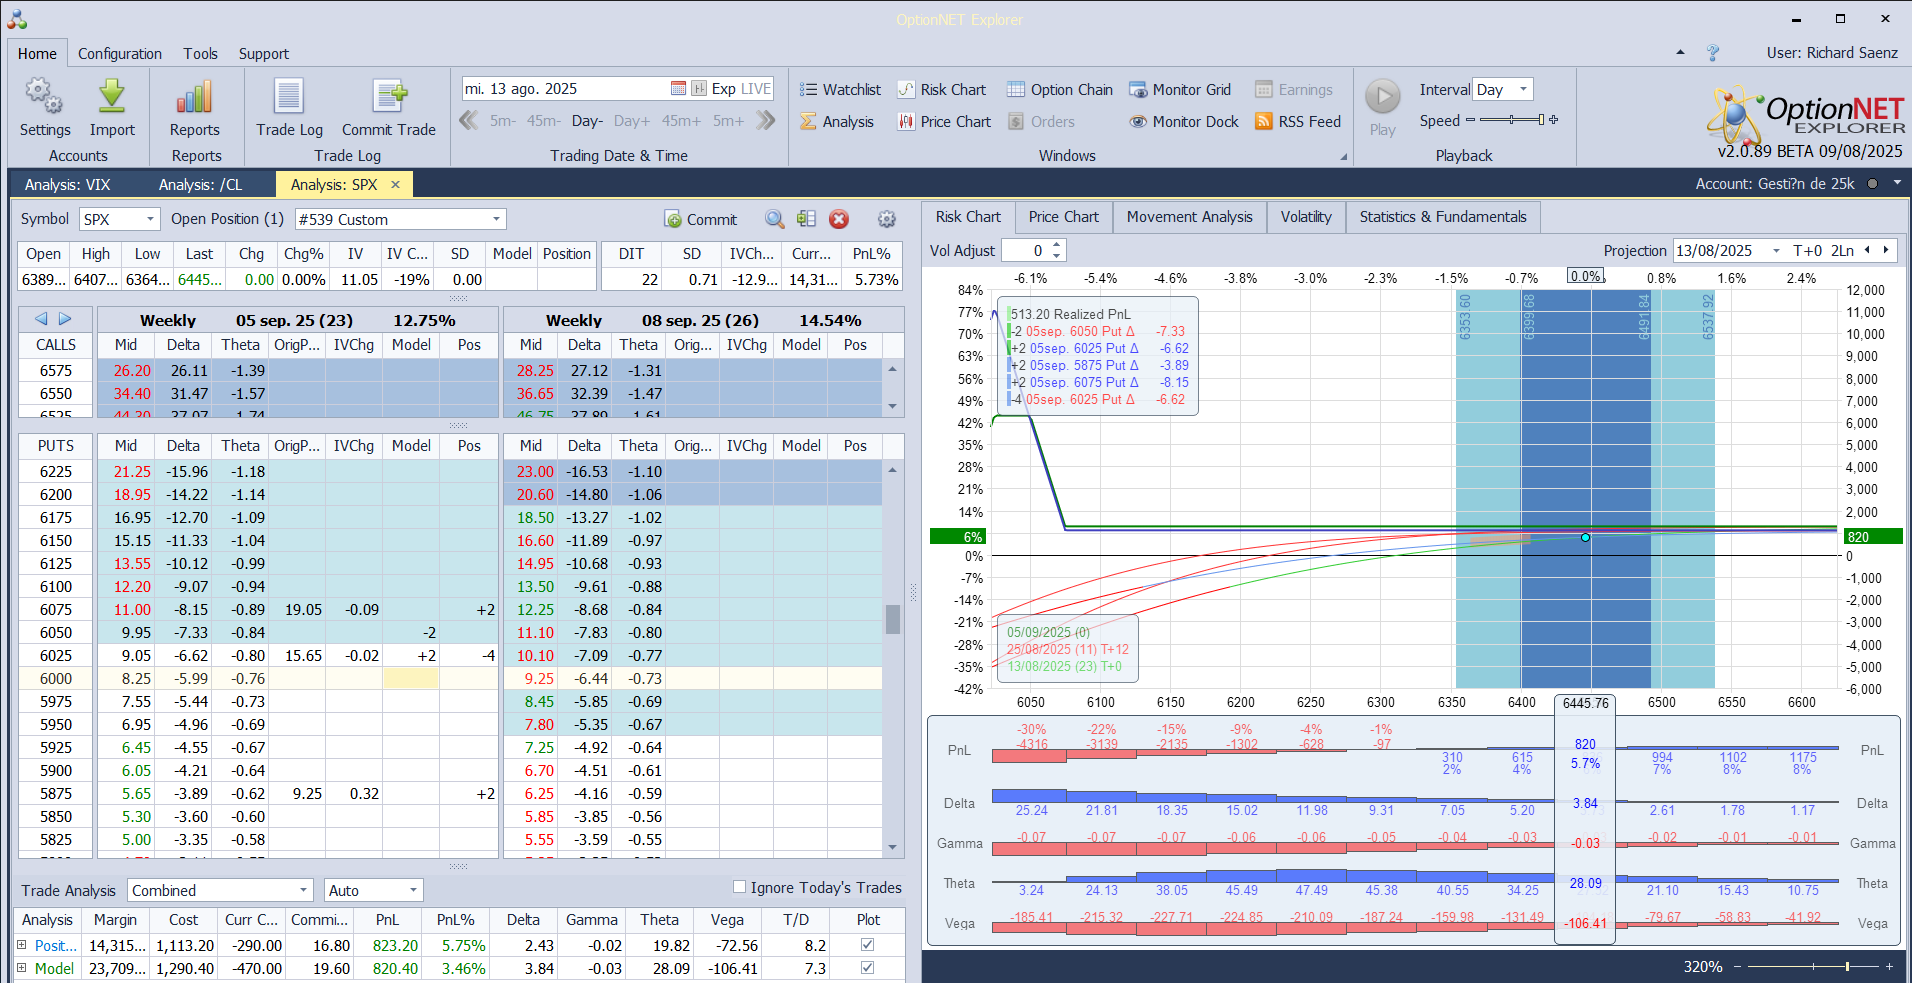Toggle the account status circle indicator

tap(1872, 184)
